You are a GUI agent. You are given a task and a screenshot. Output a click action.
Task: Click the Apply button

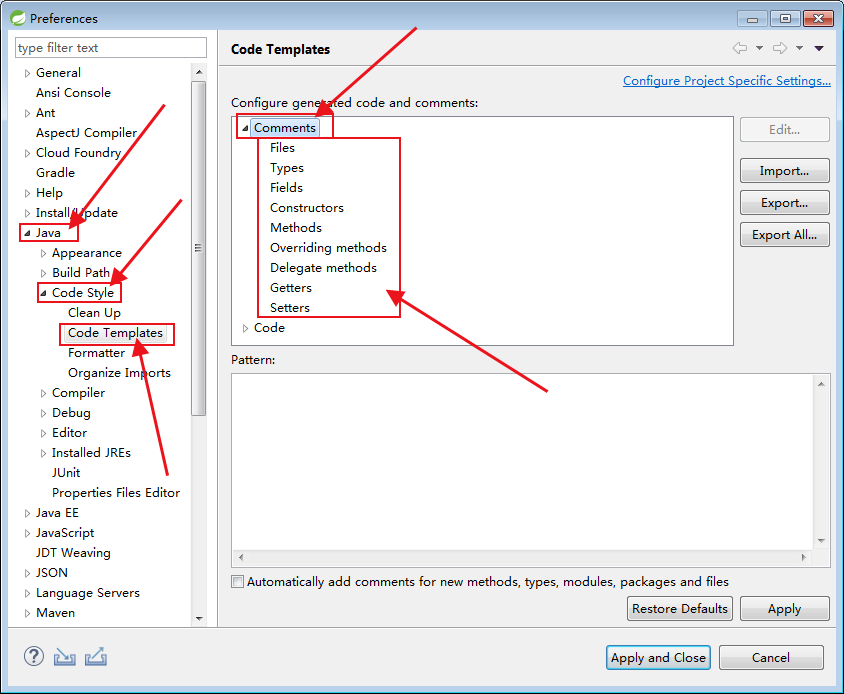click(784, 608)
